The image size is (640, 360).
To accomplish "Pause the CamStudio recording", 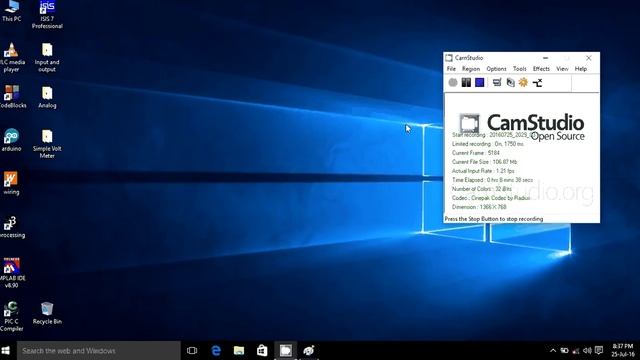I will point(466,82).
